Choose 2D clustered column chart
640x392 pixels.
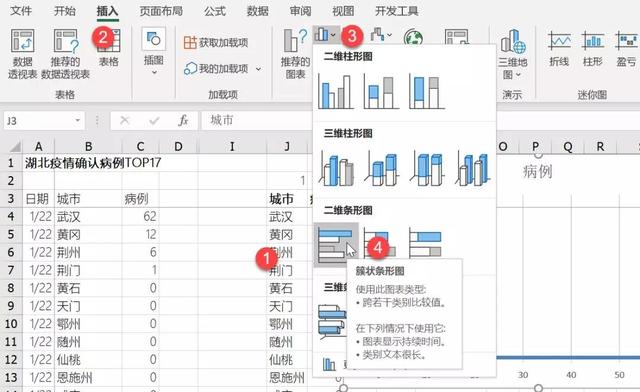[x=336, y=91]
